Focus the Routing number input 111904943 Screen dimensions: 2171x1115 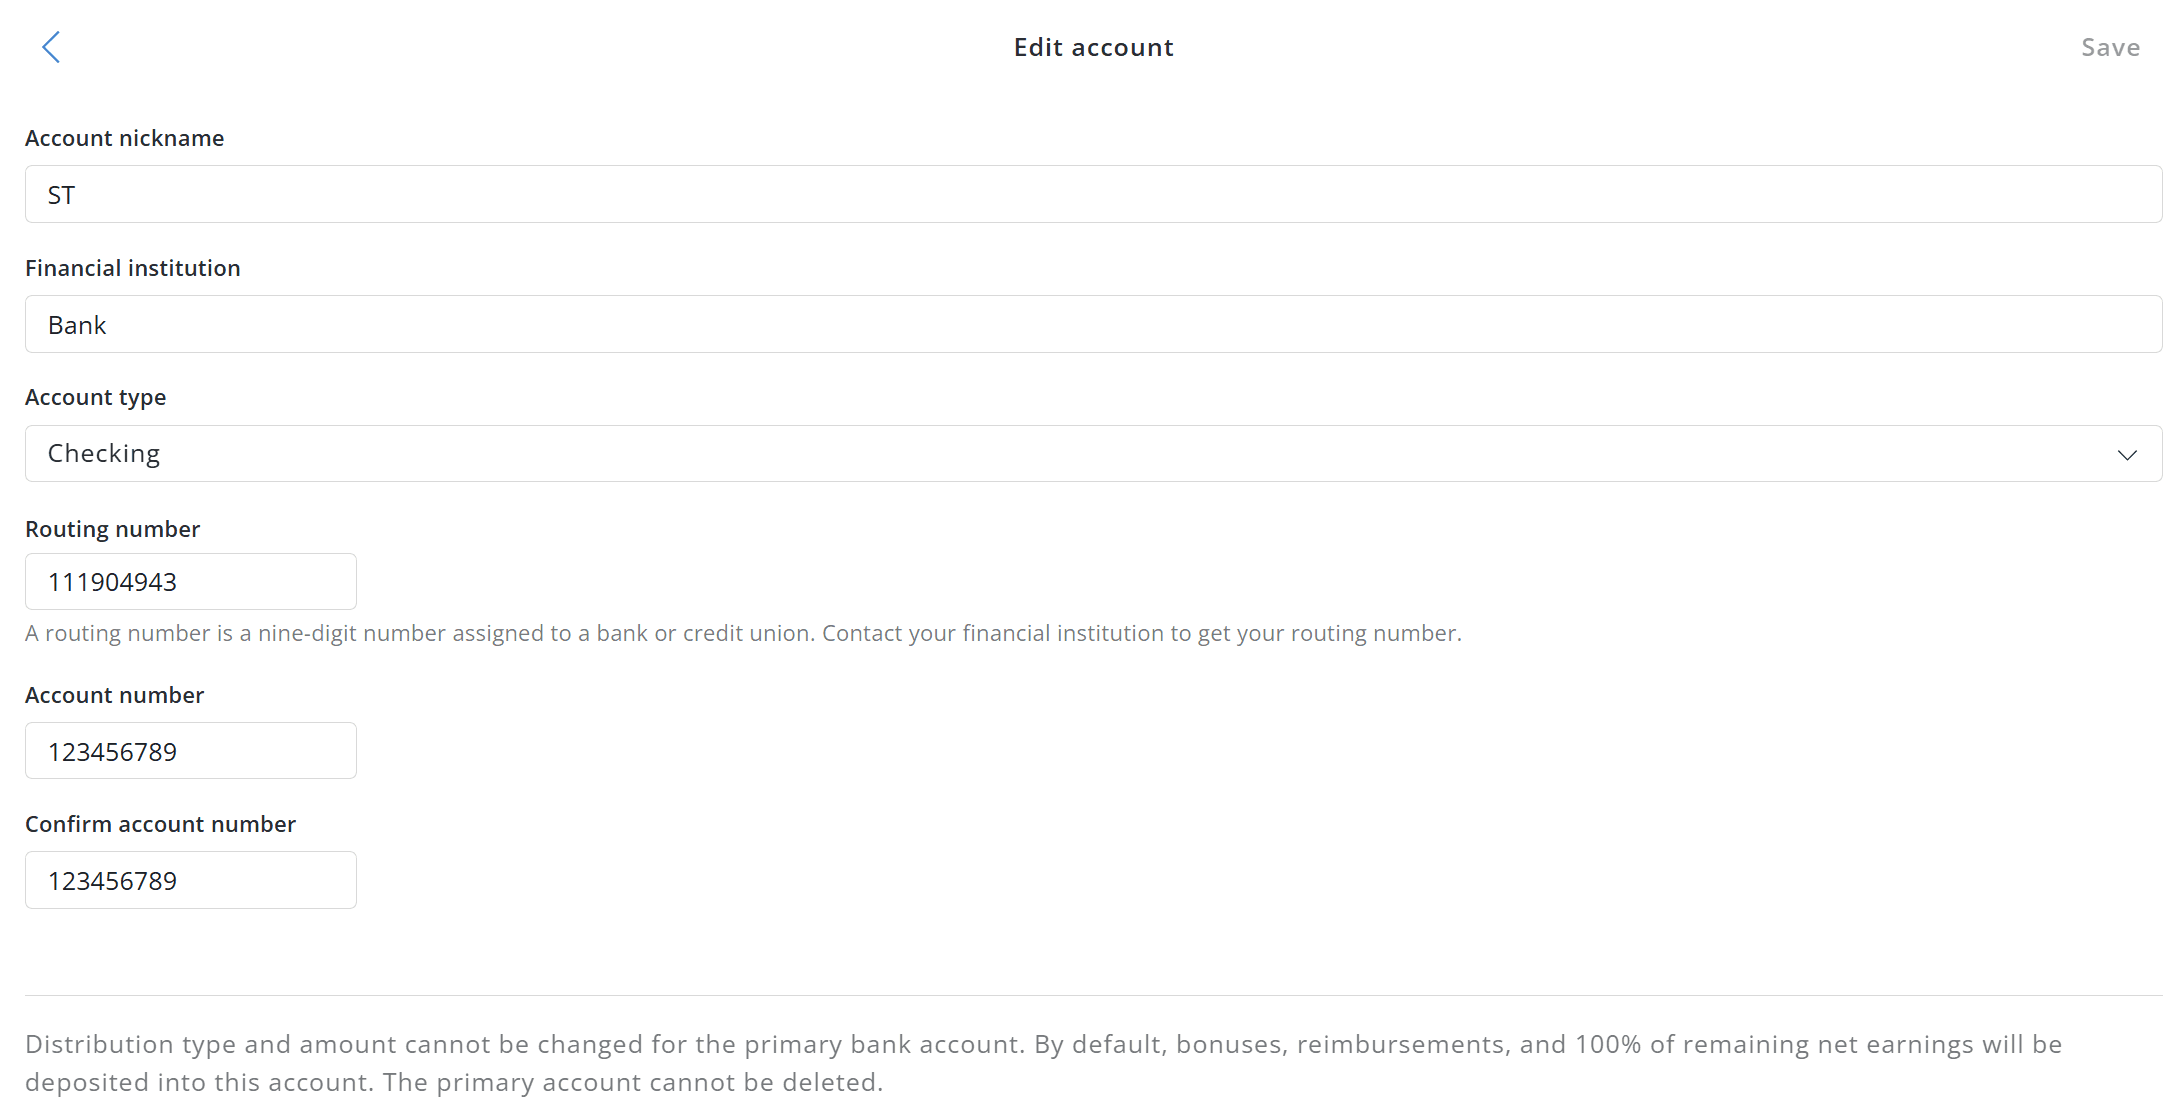point(190,581)
